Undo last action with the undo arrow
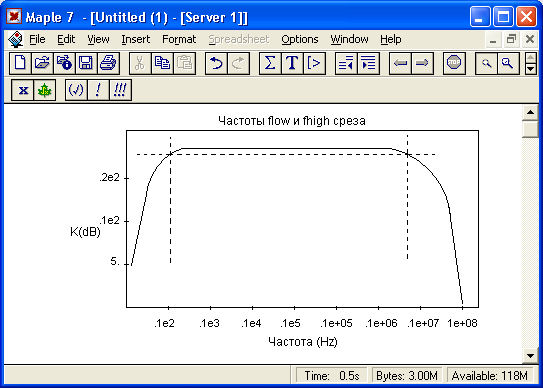Viewport: 543px width, 388px height. (x=216, y=63)
